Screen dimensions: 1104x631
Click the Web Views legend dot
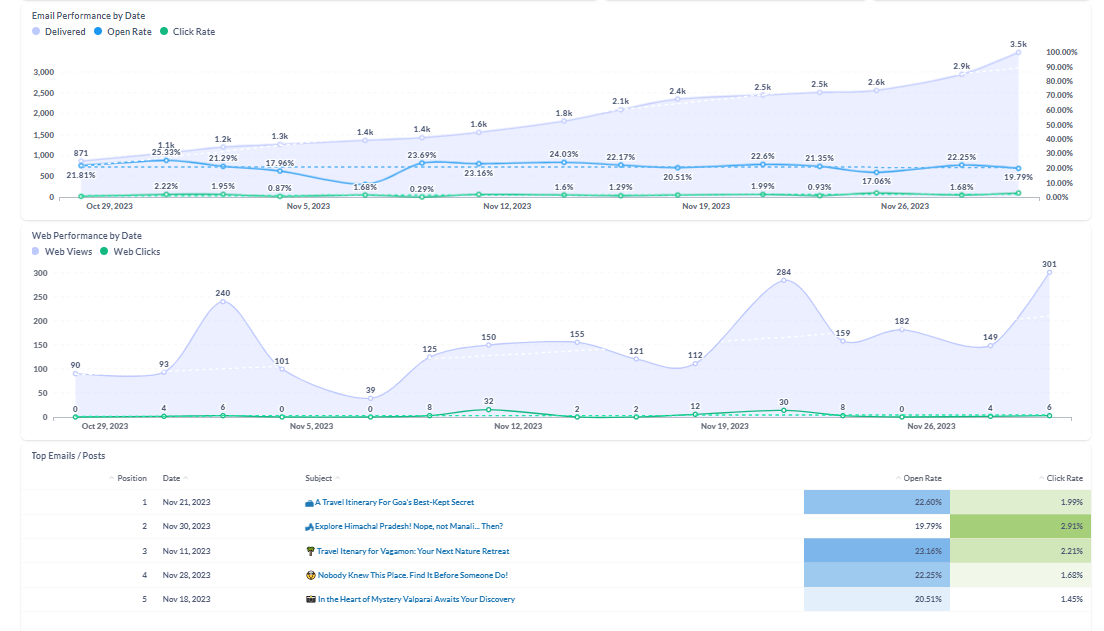[x=37, y=252]
